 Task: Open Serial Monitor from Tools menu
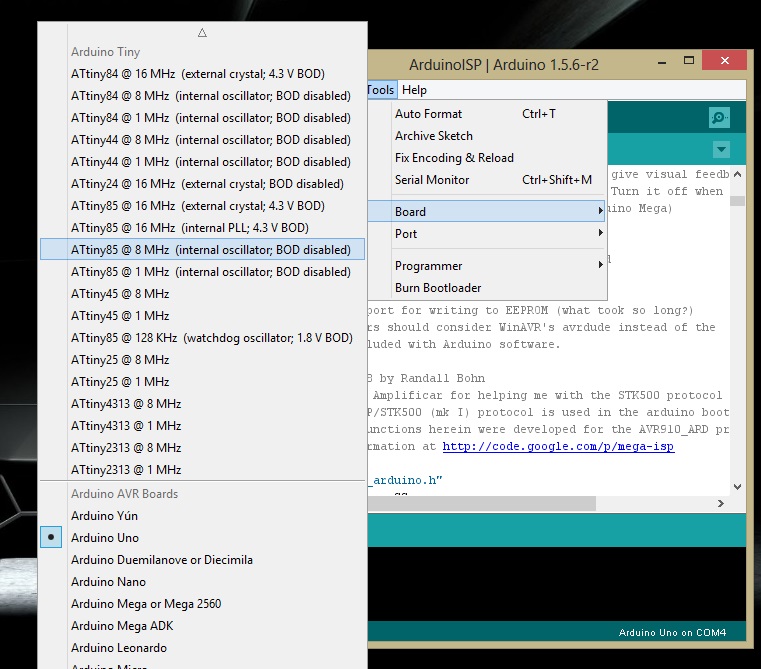(x=487, y=180)
